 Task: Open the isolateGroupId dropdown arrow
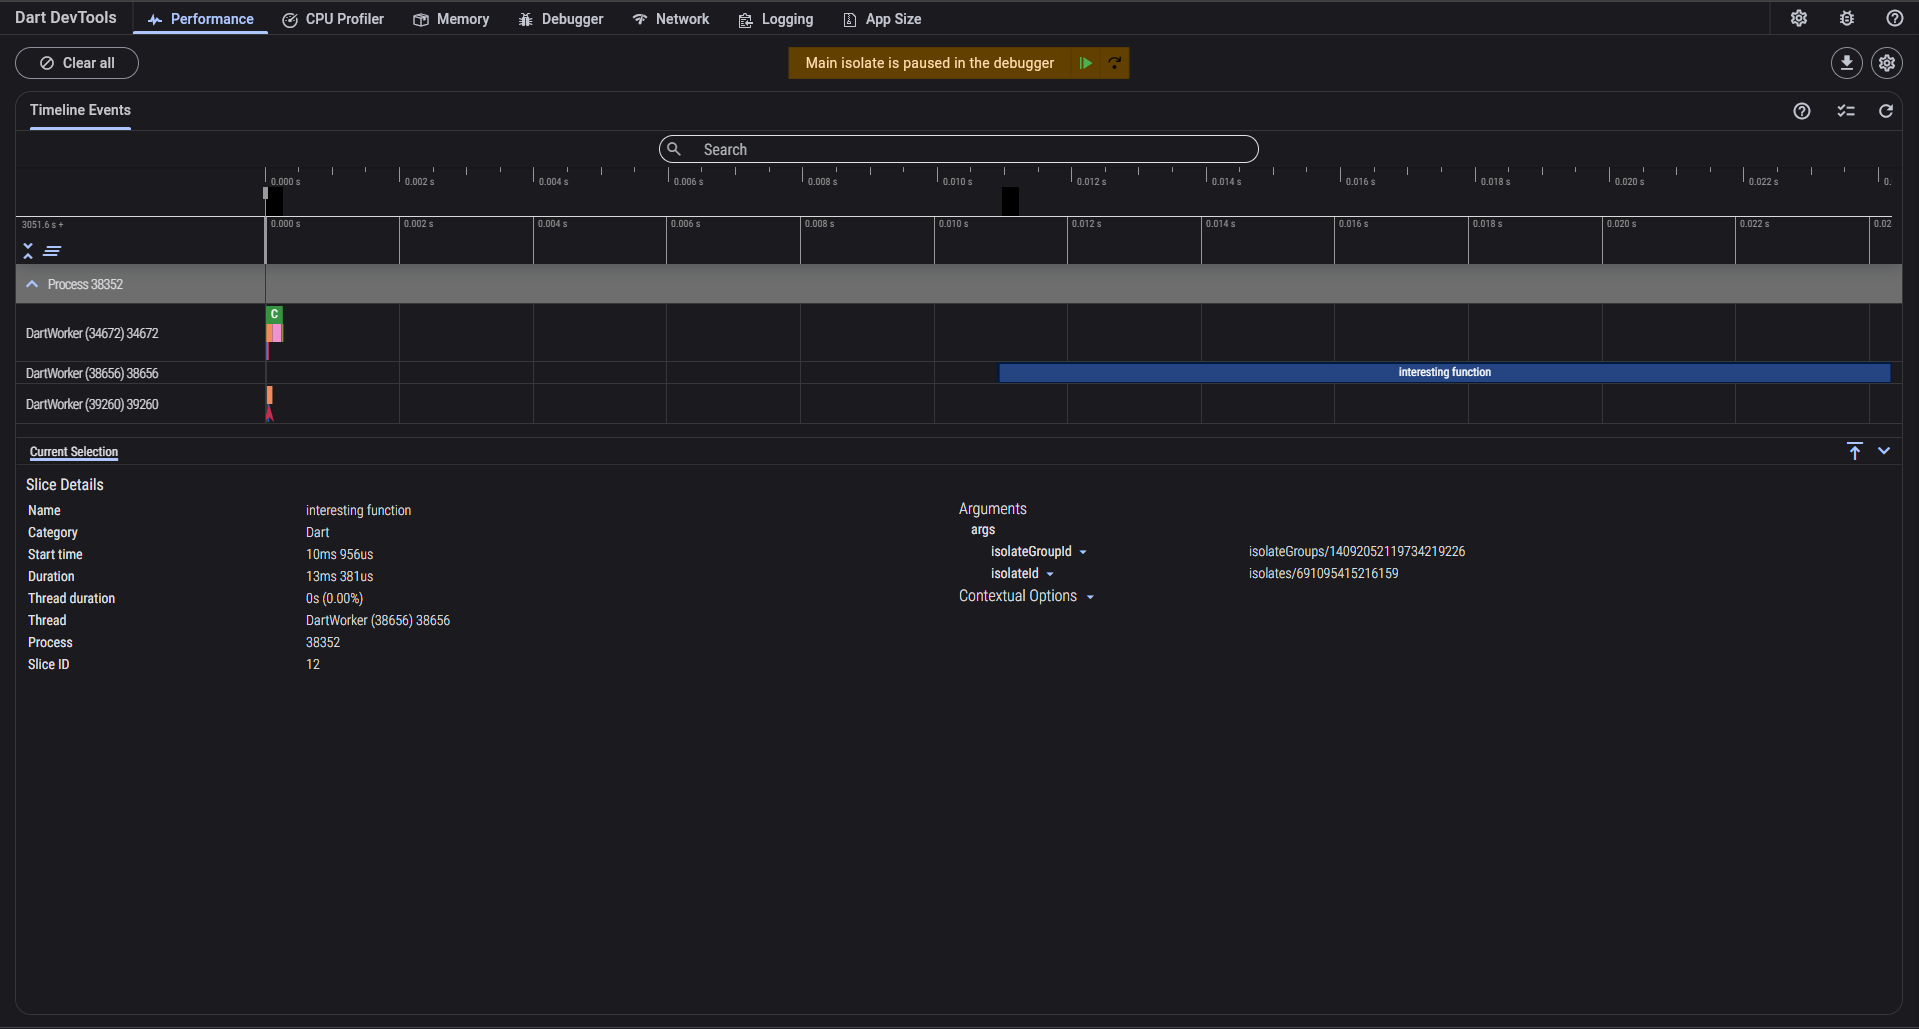coord(1083,552)
